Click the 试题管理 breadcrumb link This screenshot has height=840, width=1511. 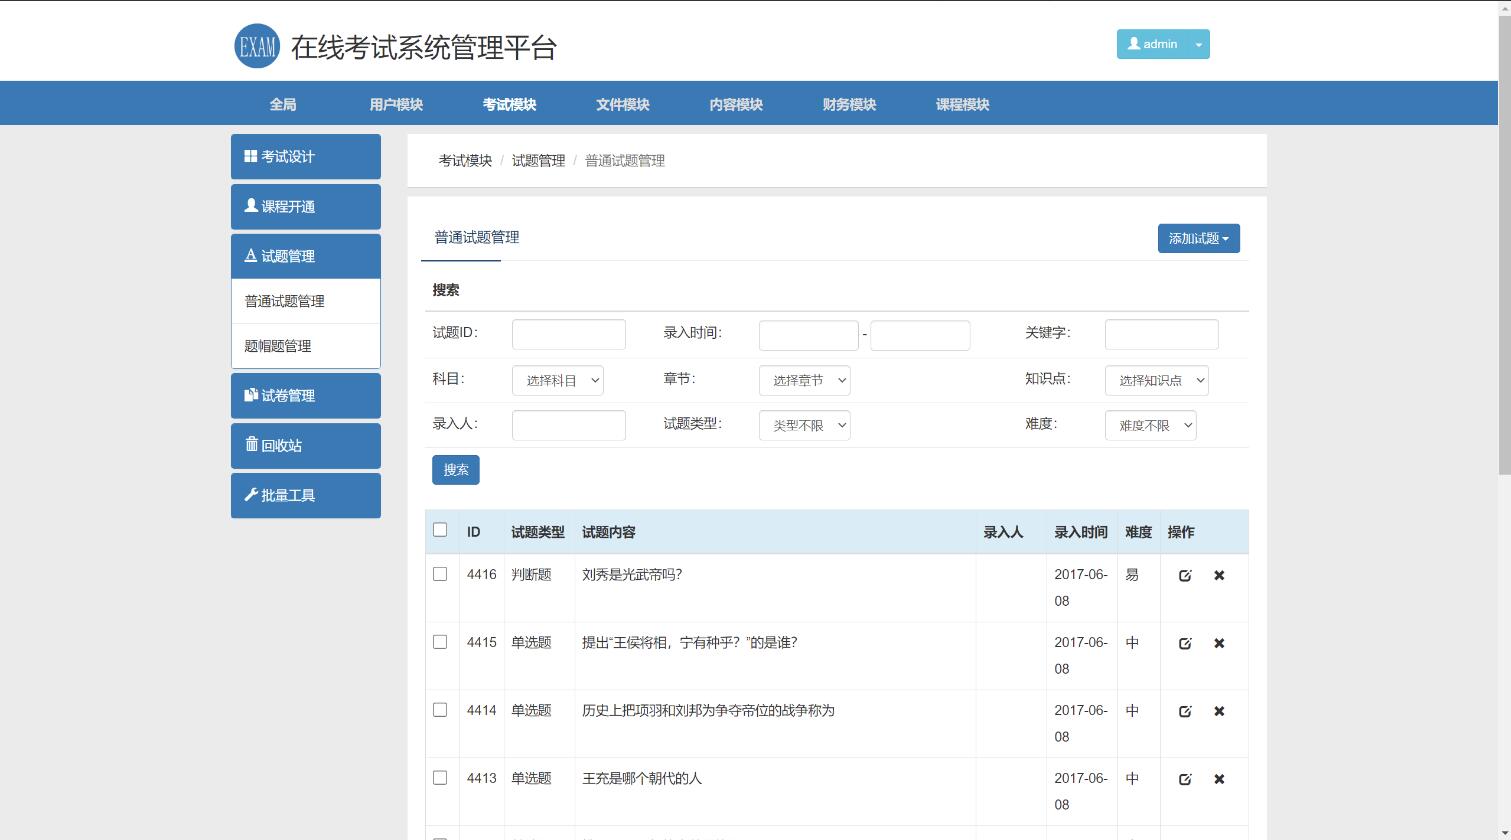pos(538,161)
